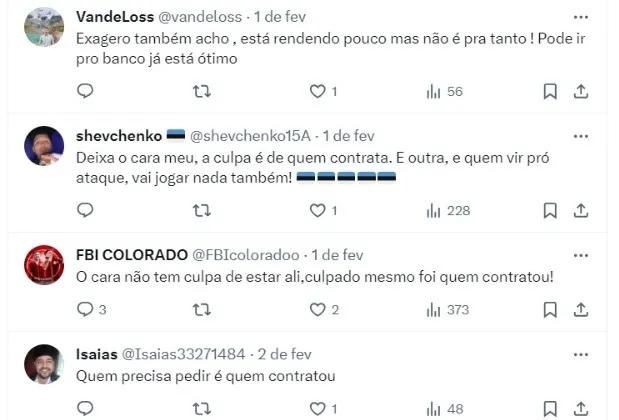The height and width of the screenshot is (420, 619).
Task: Bookmark the FBI COLORADO tweet
Action: 550,310
